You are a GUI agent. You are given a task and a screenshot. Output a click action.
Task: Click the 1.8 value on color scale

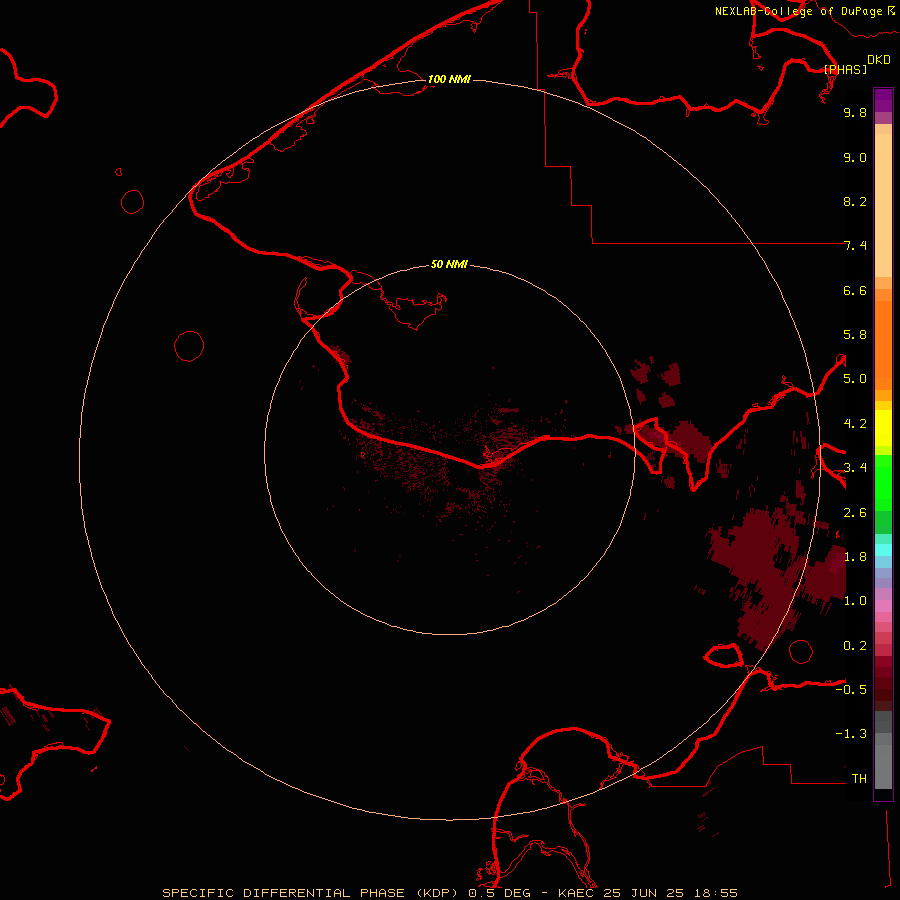tap(855, 557)
